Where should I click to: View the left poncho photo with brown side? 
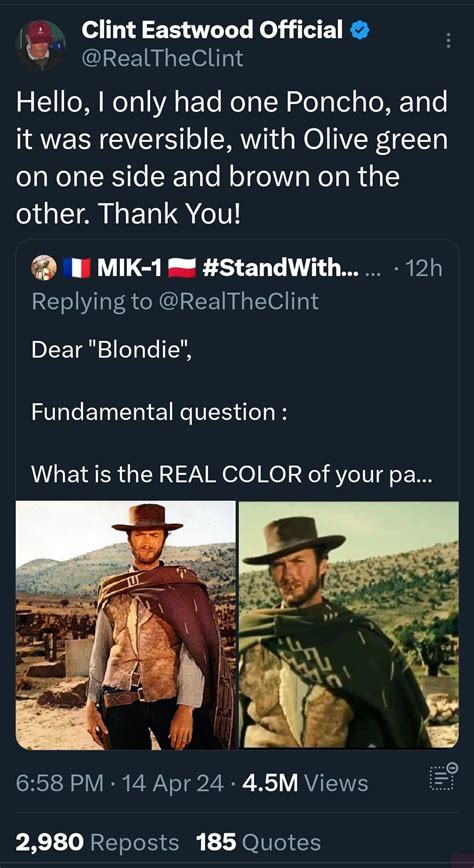point(126,624)
